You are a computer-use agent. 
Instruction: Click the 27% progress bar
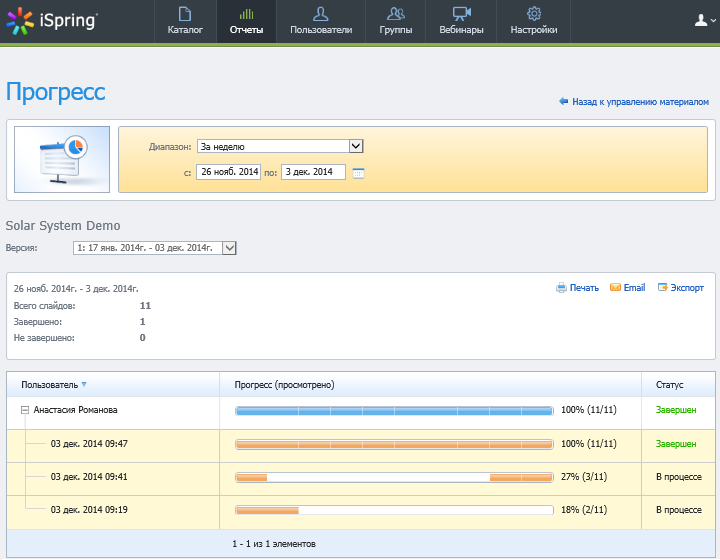394,477
